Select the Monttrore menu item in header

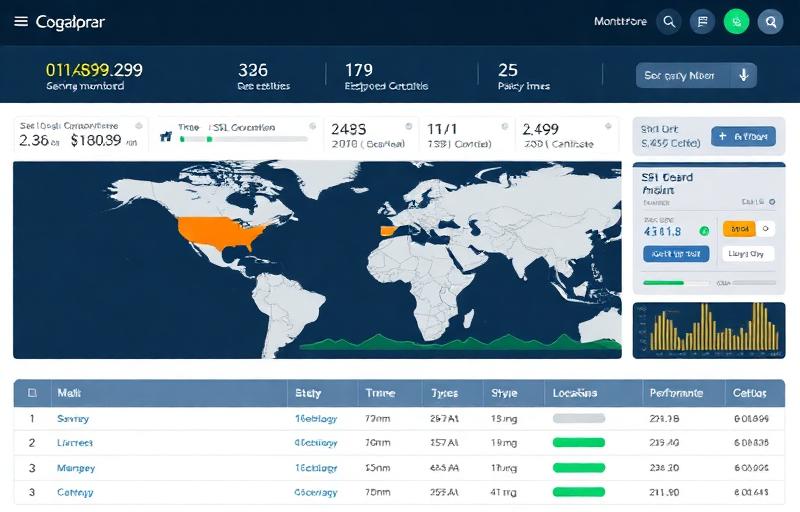click(620, 21)
